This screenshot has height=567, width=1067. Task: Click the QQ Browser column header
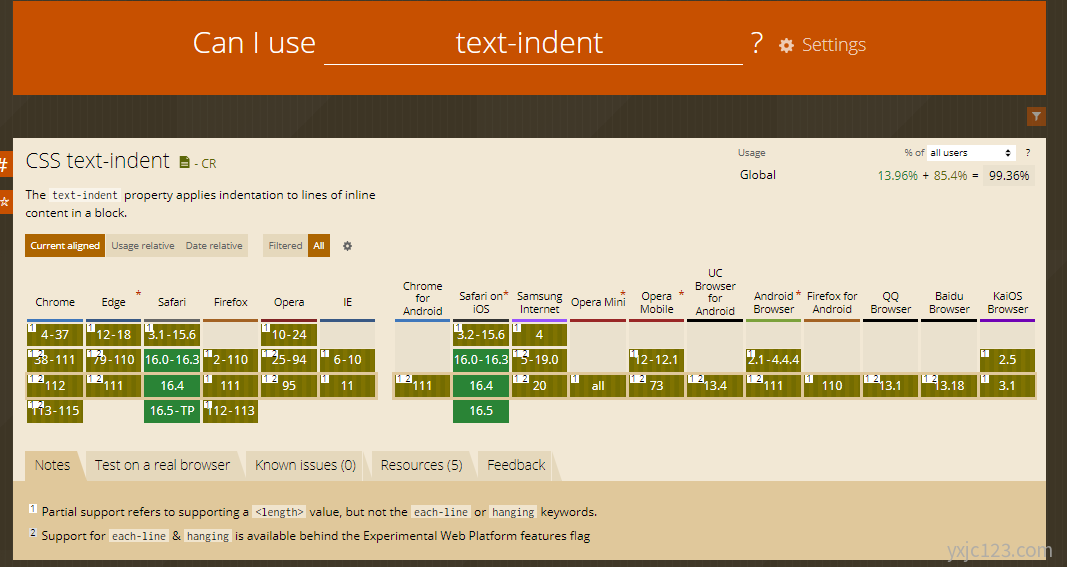[891, 302]
